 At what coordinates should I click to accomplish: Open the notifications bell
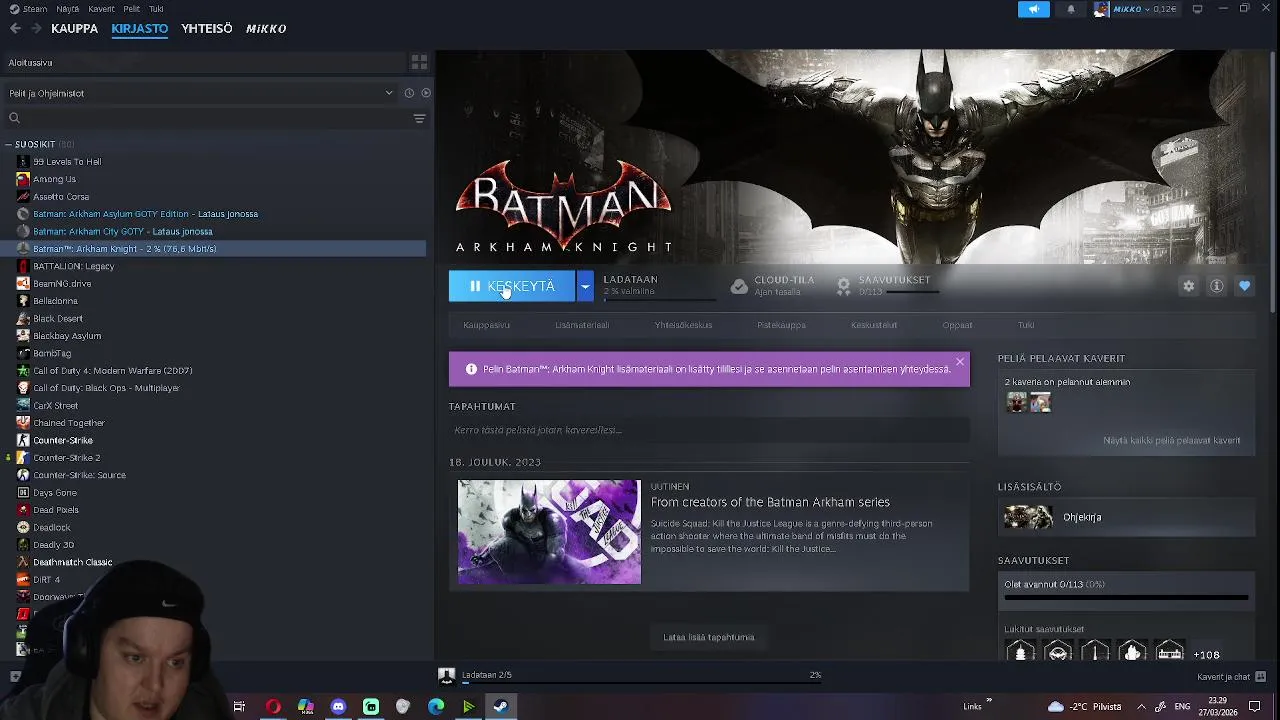pos(1071,9)
